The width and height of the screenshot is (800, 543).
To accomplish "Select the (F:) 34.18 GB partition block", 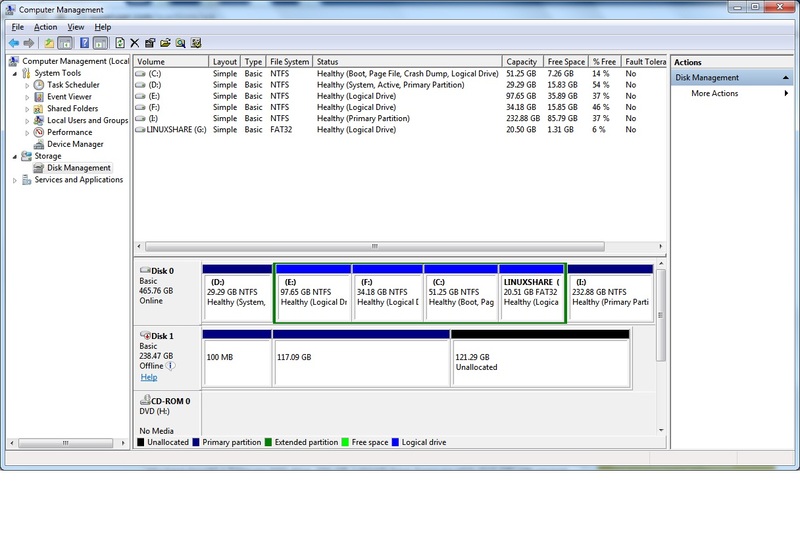I will tap(387, 293).
